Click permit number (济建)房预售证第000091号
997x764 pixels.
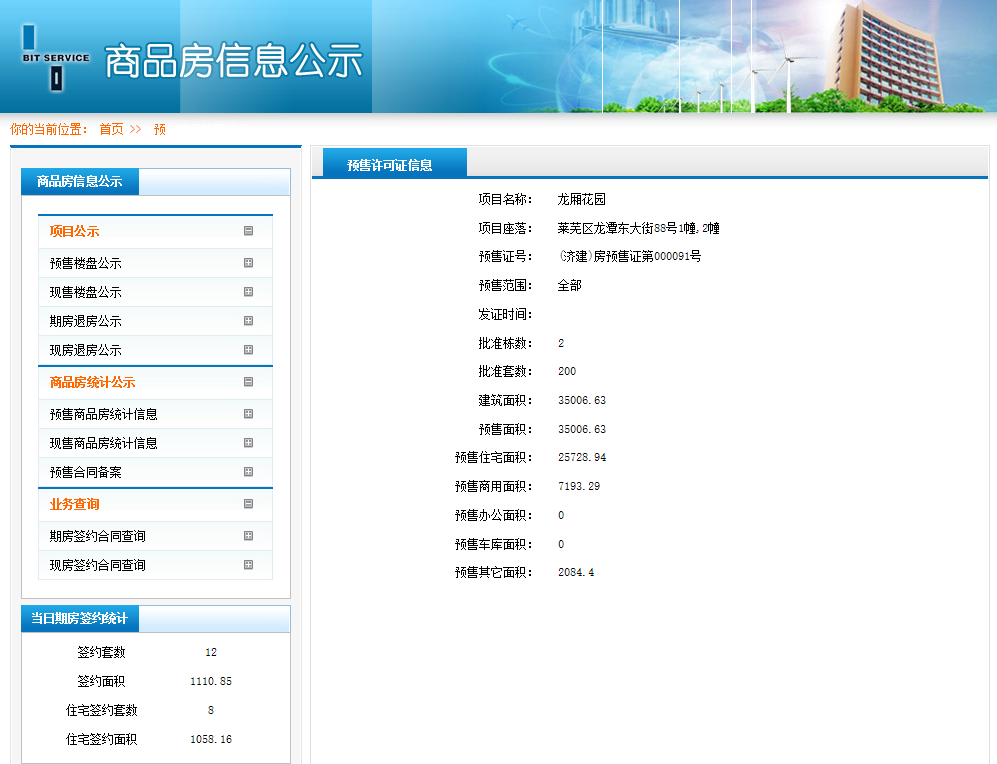[x=629, y=257]
